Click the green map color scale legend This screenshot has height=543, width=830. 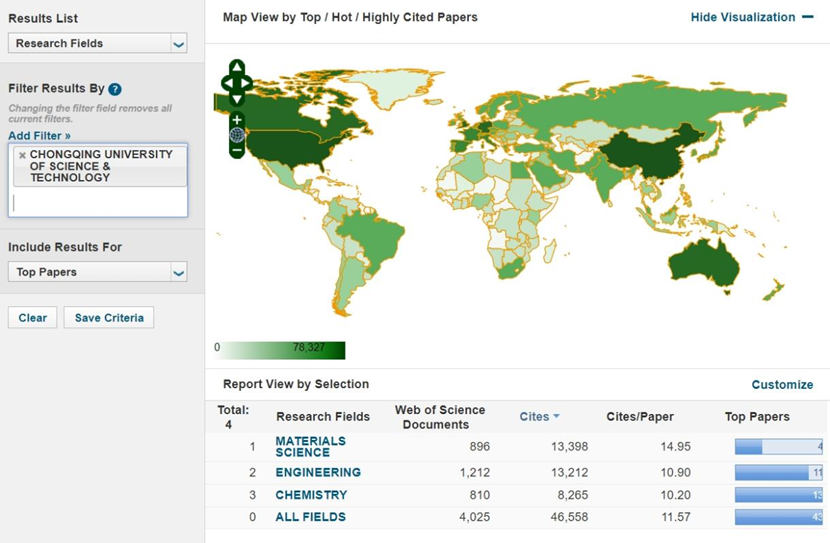click(282, 349)
